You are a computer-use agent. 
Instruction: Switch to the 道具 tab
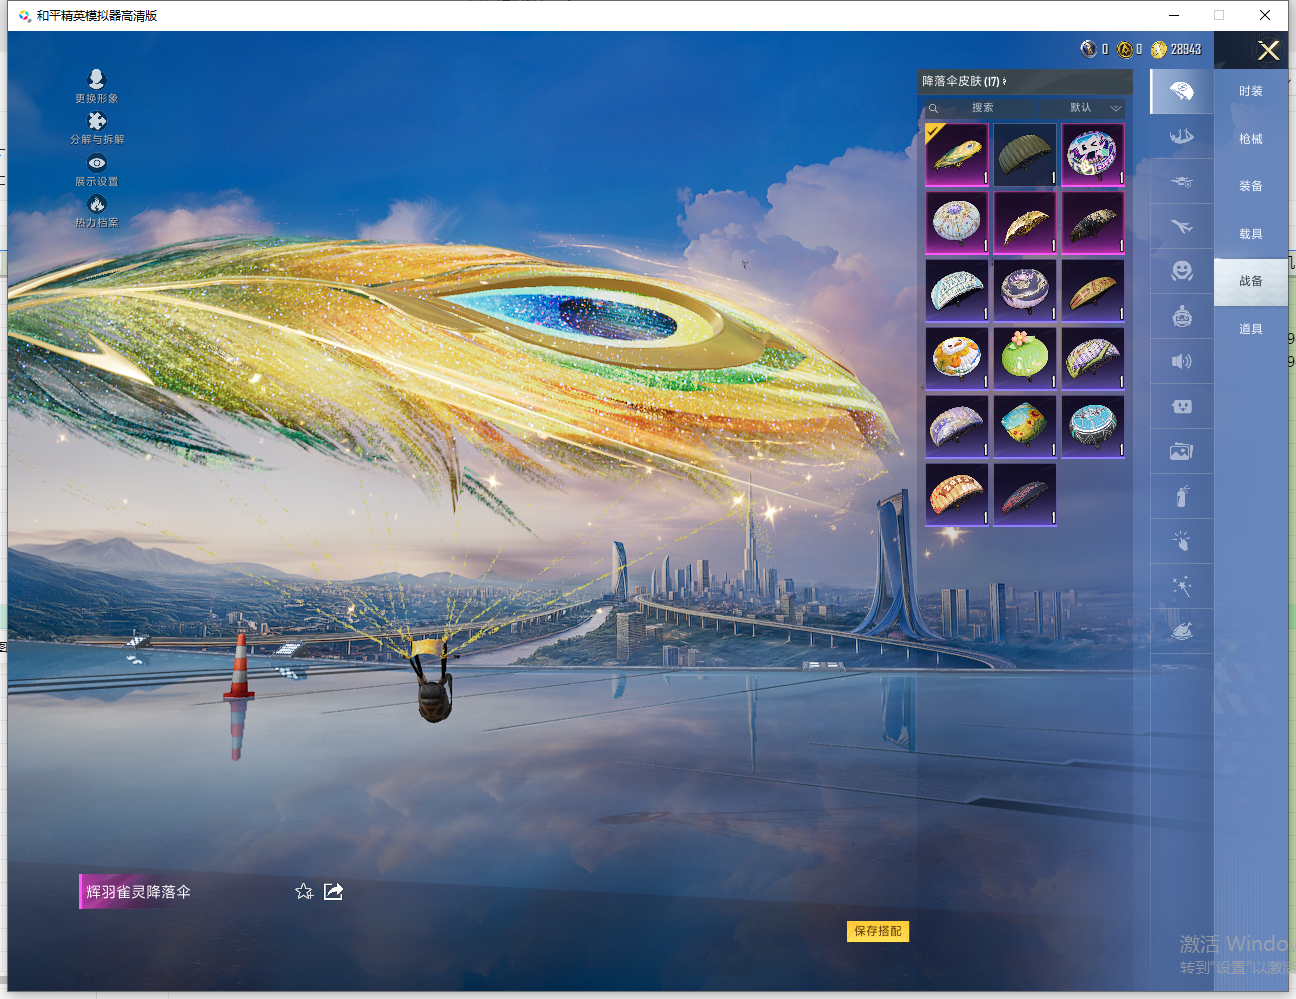point(1251,329)
